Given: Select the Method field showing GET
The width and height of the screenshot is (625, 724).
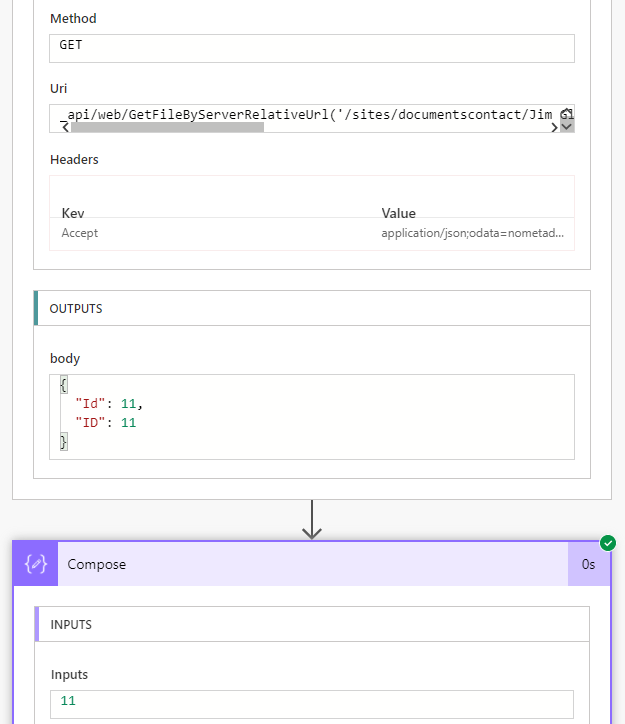Looking at the screenshot, I should click(x=312, y=48).
